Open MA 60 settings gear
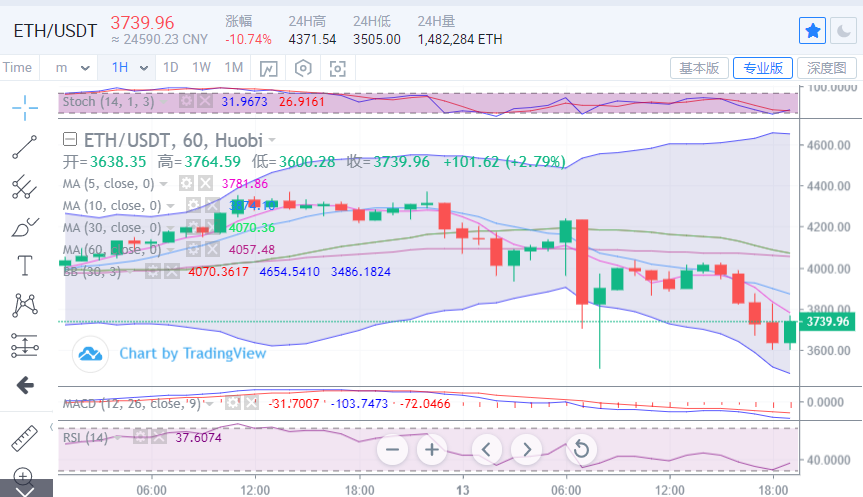The height and width of the screenshot is (497, 863). tap(193, 249)
